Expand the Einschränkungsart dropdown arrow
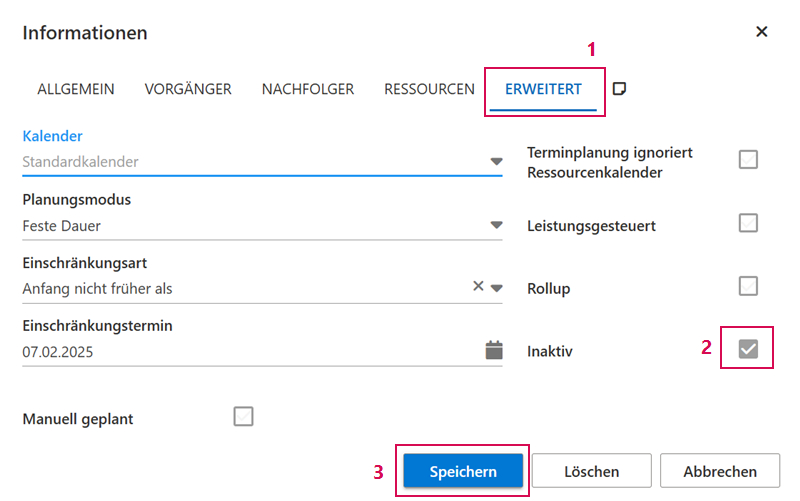 point(496,289)
